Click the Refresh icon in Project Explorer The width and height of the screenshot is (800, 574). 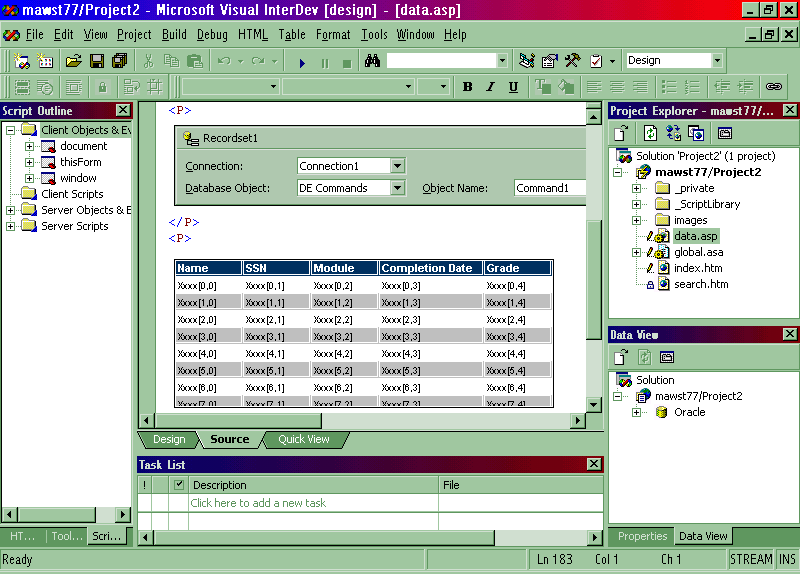pyautogui.click(x=650, y=133)
